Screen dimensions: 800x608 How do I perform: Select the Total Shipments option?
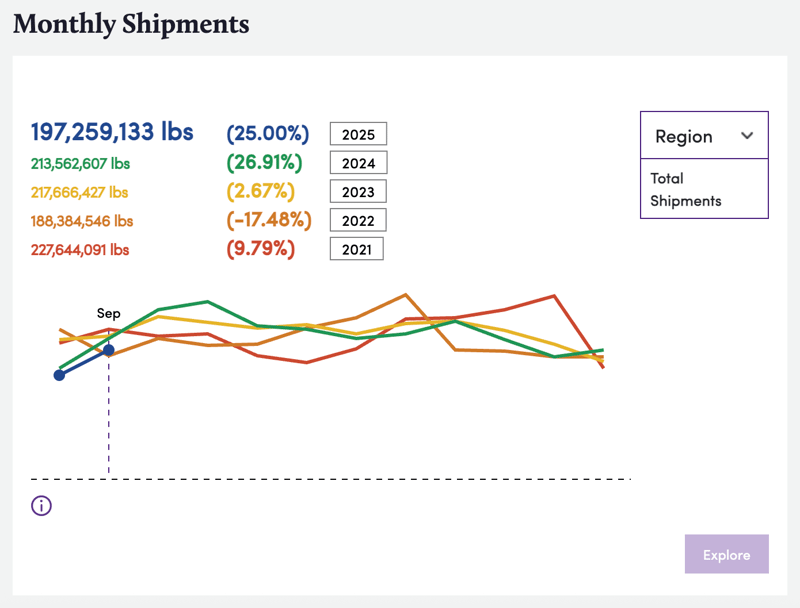point(685,189)
